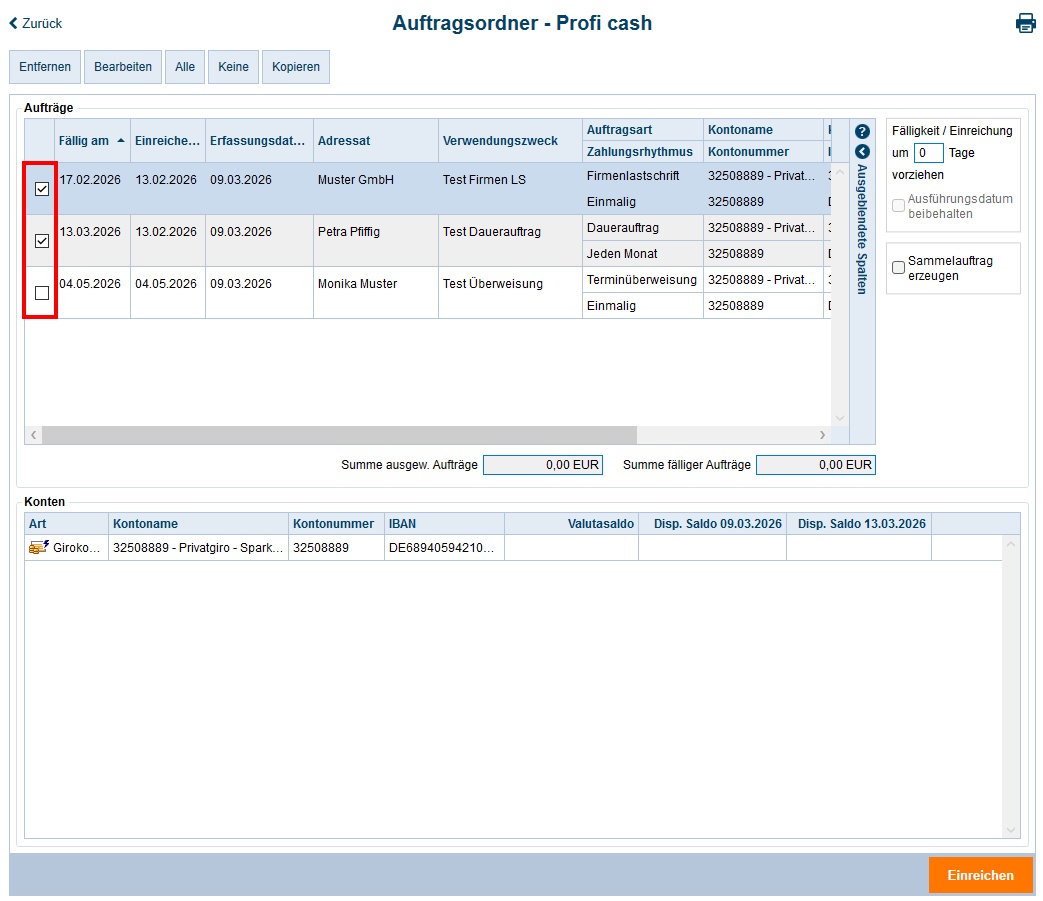
Task: Edit the selected order via Bearbeiten
Action: 122,66
